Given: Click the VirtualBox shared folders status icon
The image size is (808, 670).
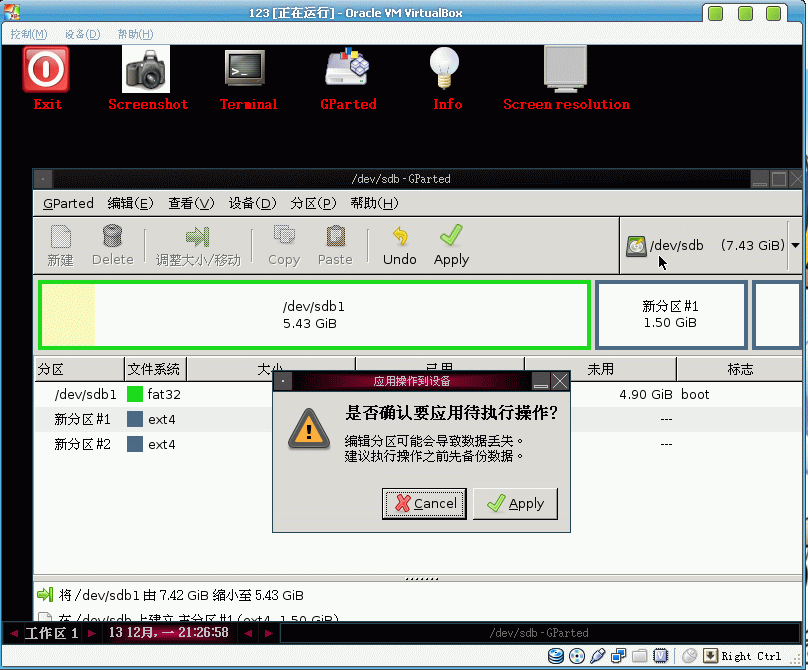Looking at the screenshot, I should coord(639,656).
